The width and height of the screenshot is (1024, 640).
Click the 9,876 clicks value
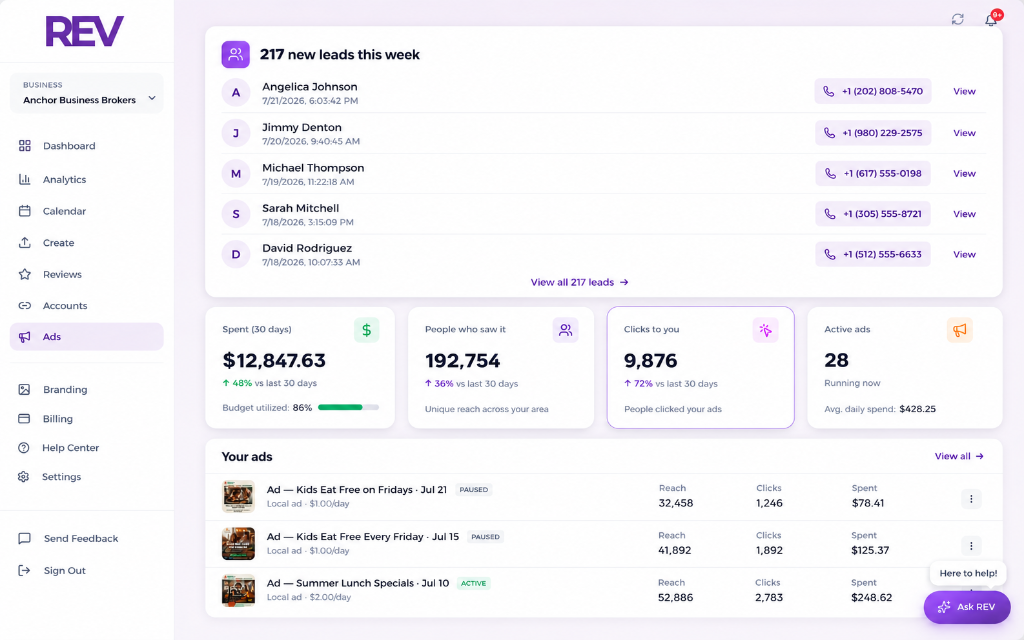(650, 360)
